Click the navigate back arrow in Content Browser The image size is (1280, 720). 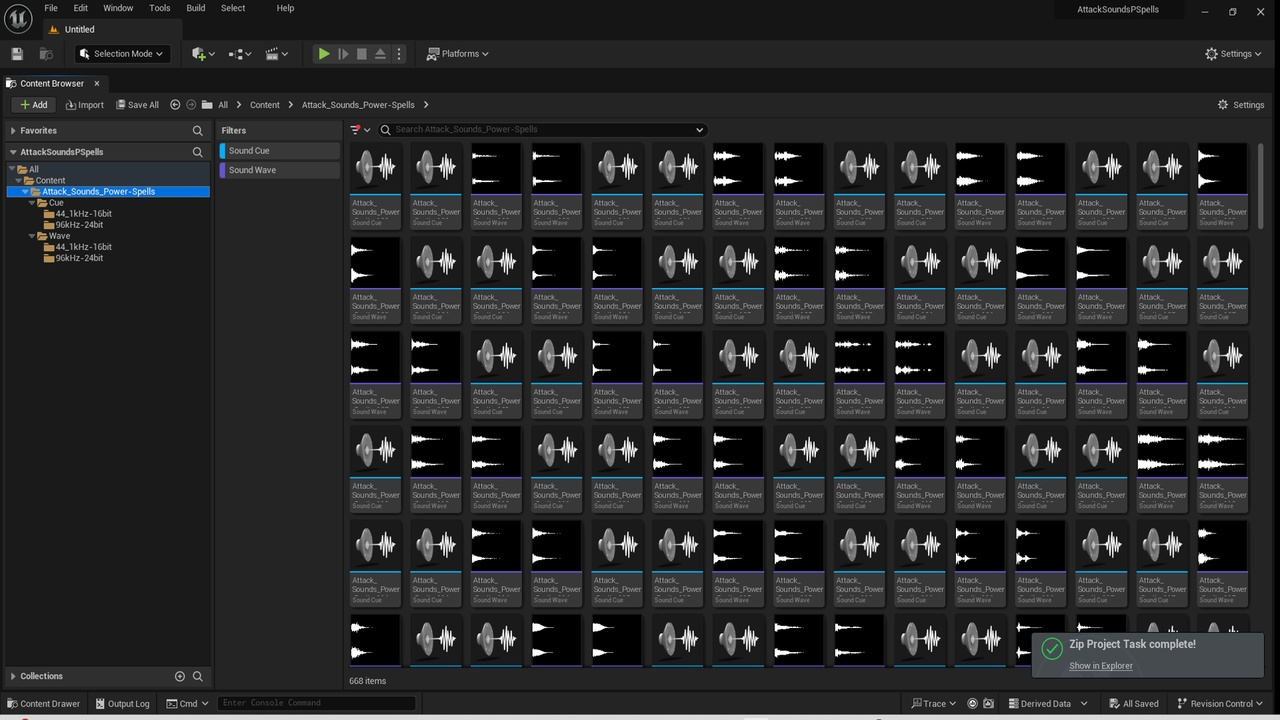[175, 105]
